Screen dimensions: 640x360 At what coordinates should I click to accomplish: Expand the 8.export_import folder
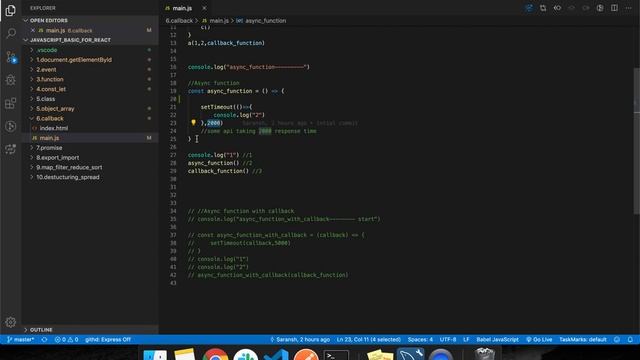coord(58,158)
